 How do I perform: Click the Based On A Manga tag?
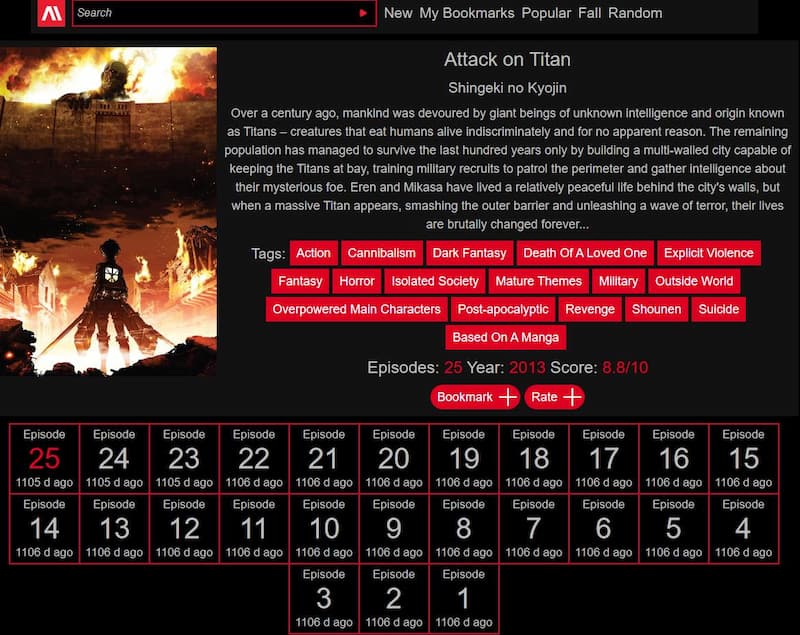[506, 337]
